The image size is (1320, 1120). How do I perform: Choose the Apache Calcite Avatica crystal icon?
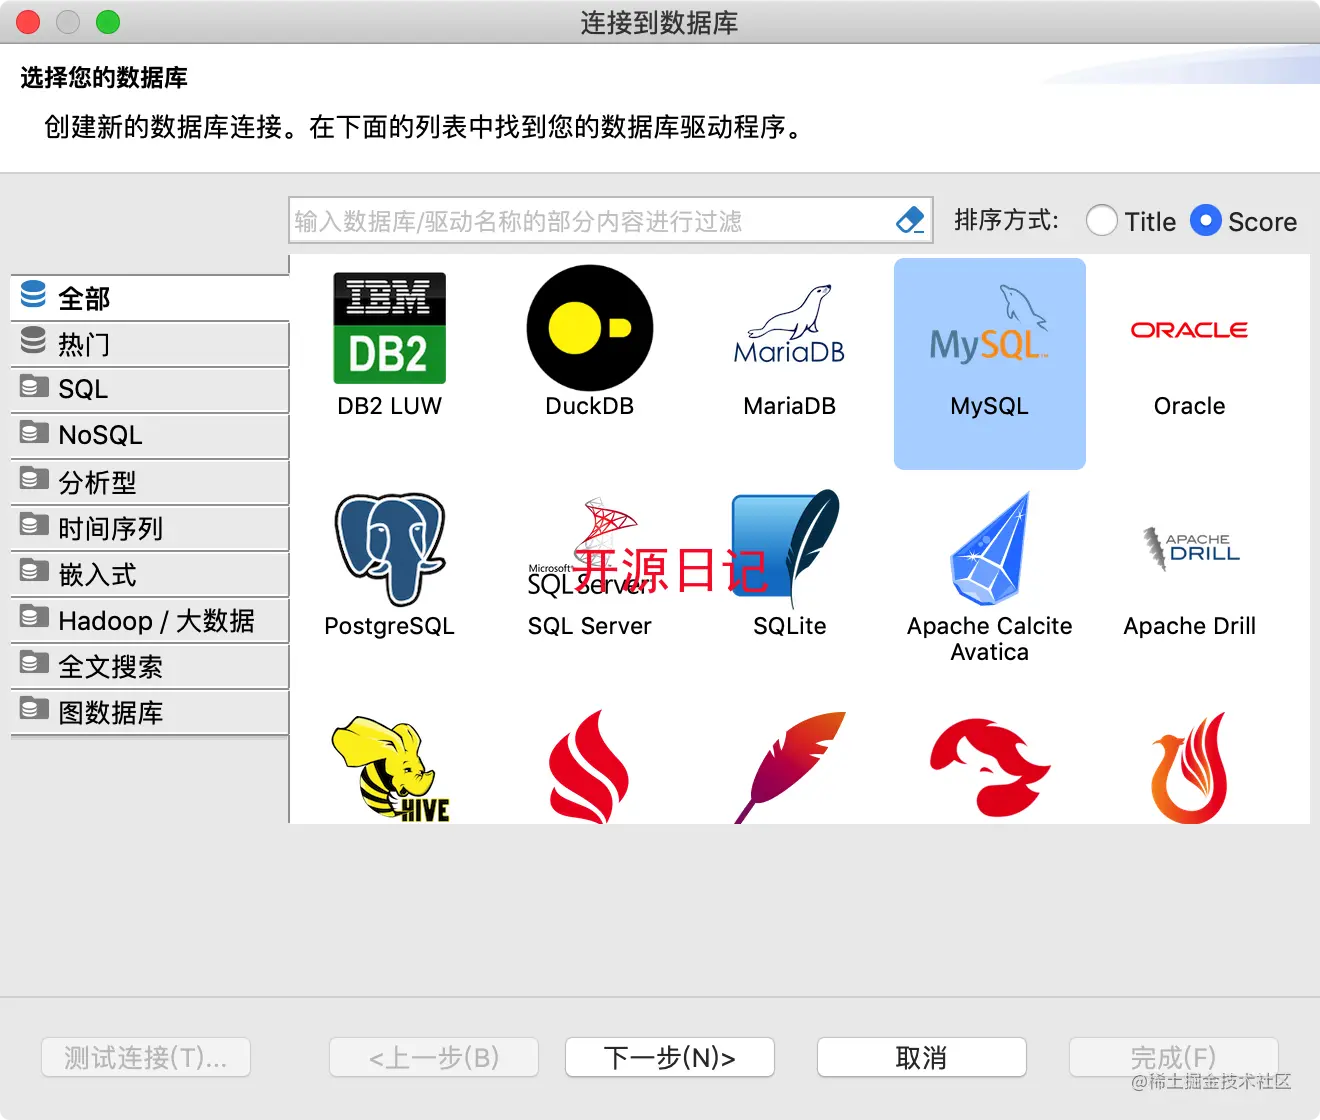pyautogui.click(x=989, y=548)
